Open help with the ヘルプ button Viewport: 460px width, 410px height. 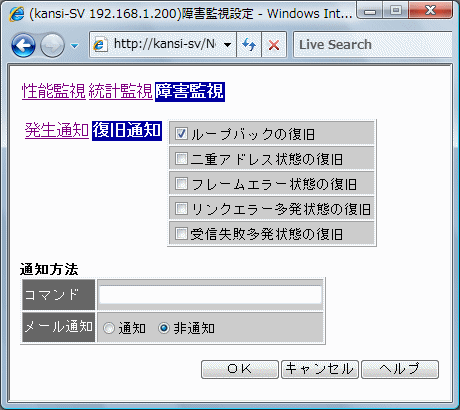tap(400, 369)
